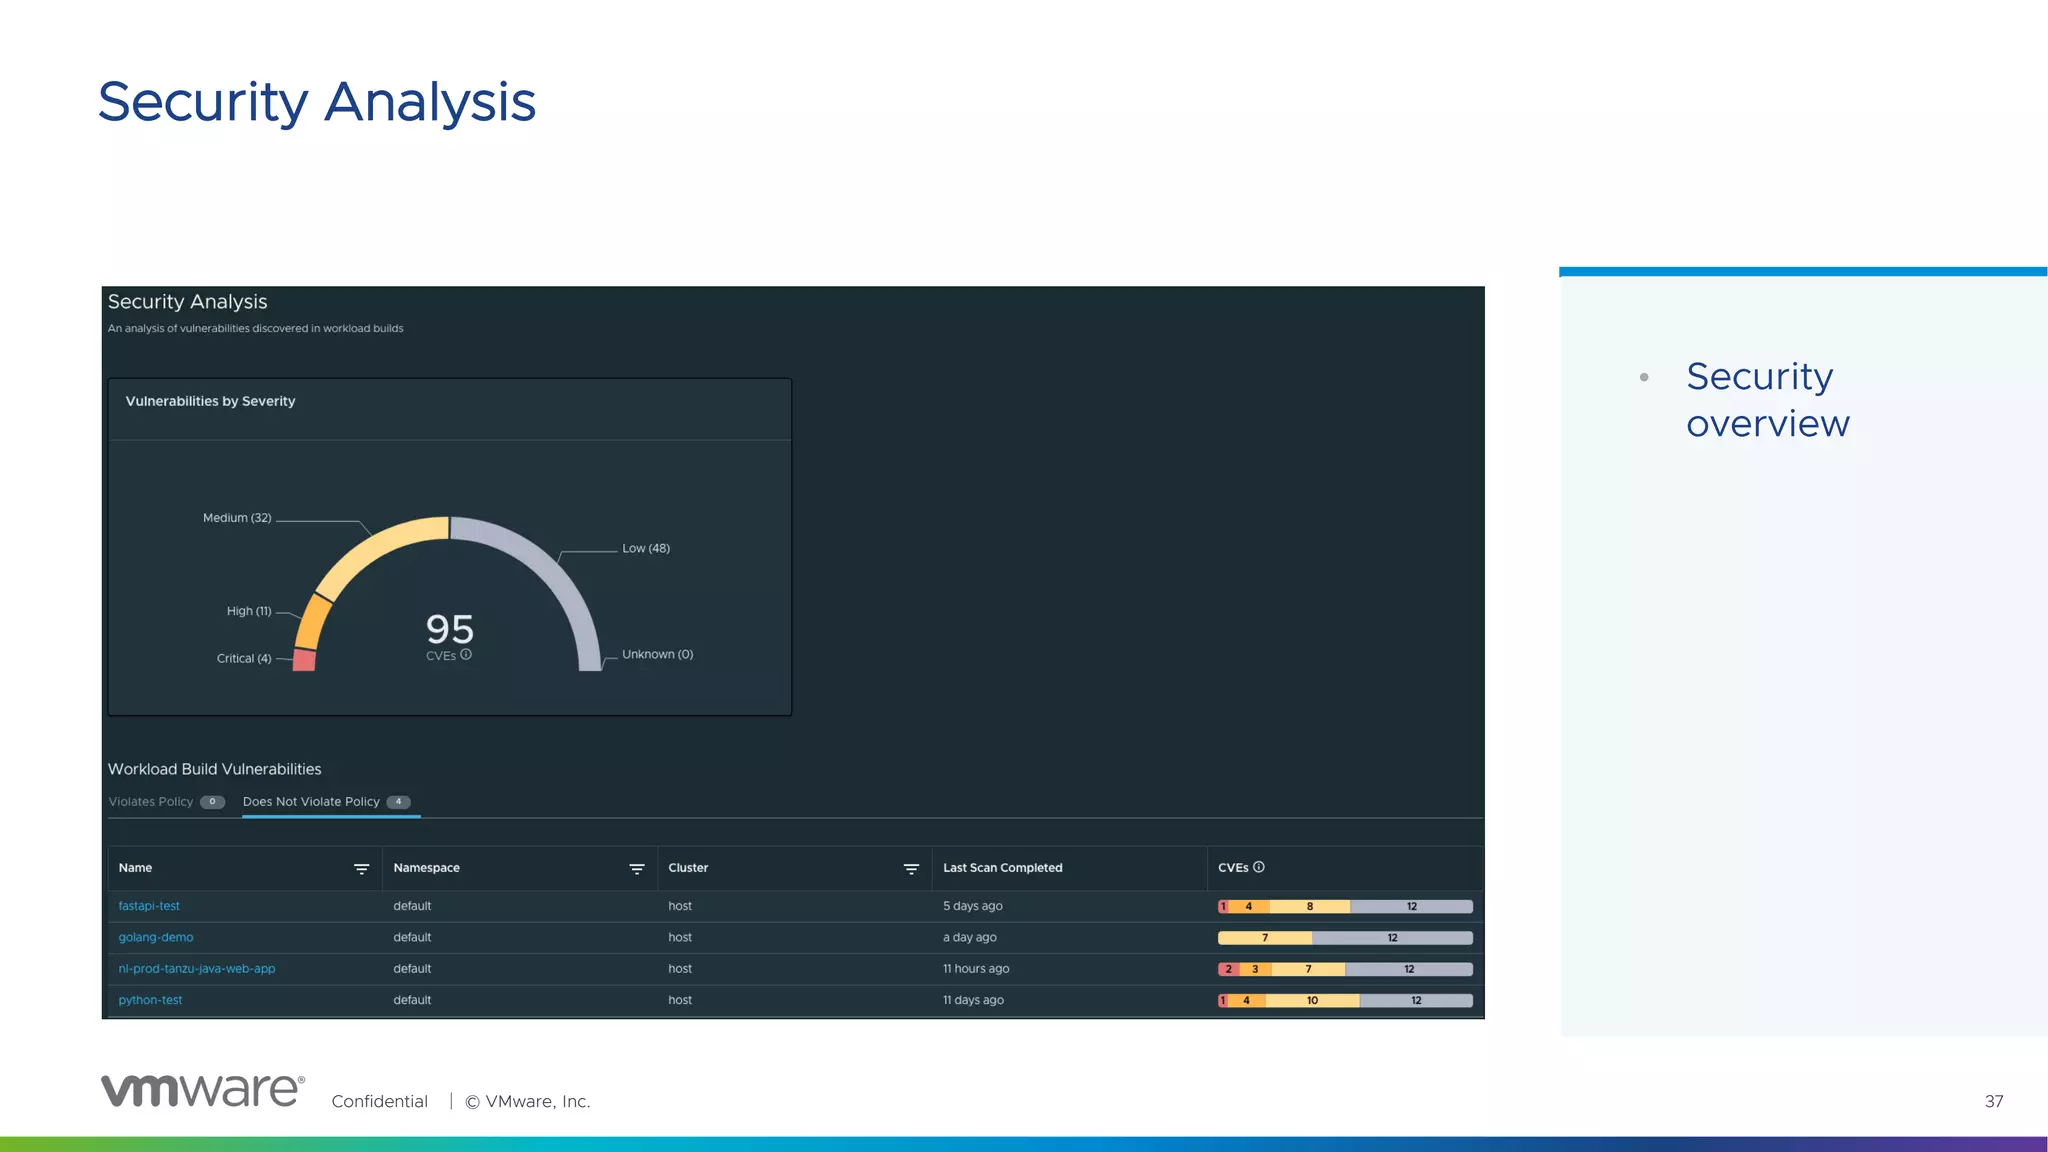Click the Namespace column filter icon
Screen dimensions: 2048x1152
pos(636,869)
